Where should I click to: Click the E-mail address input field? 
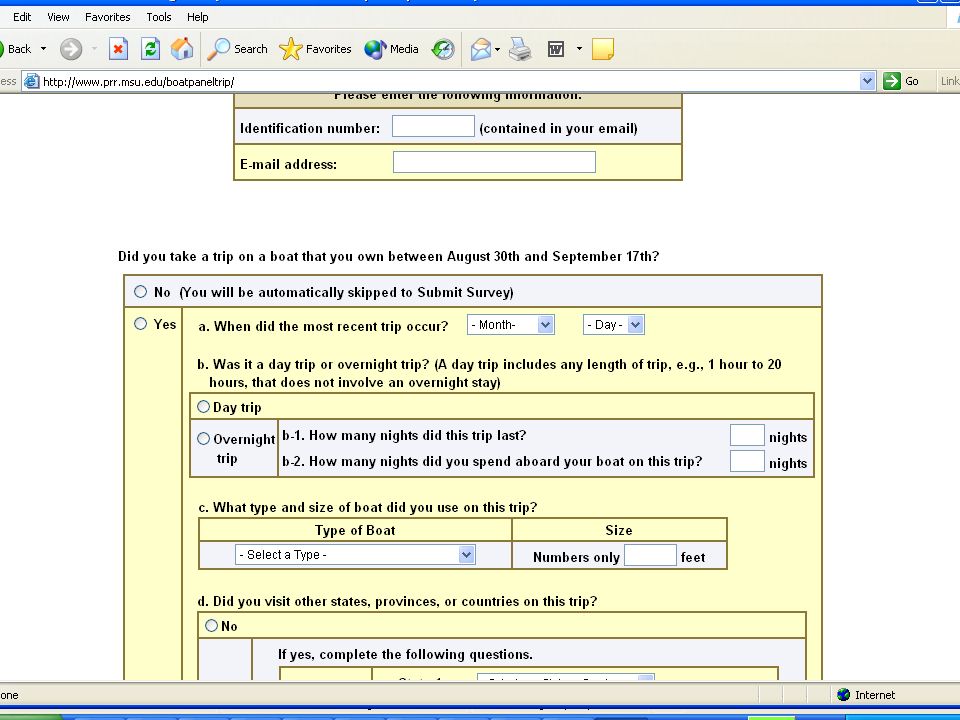(494, 162)
